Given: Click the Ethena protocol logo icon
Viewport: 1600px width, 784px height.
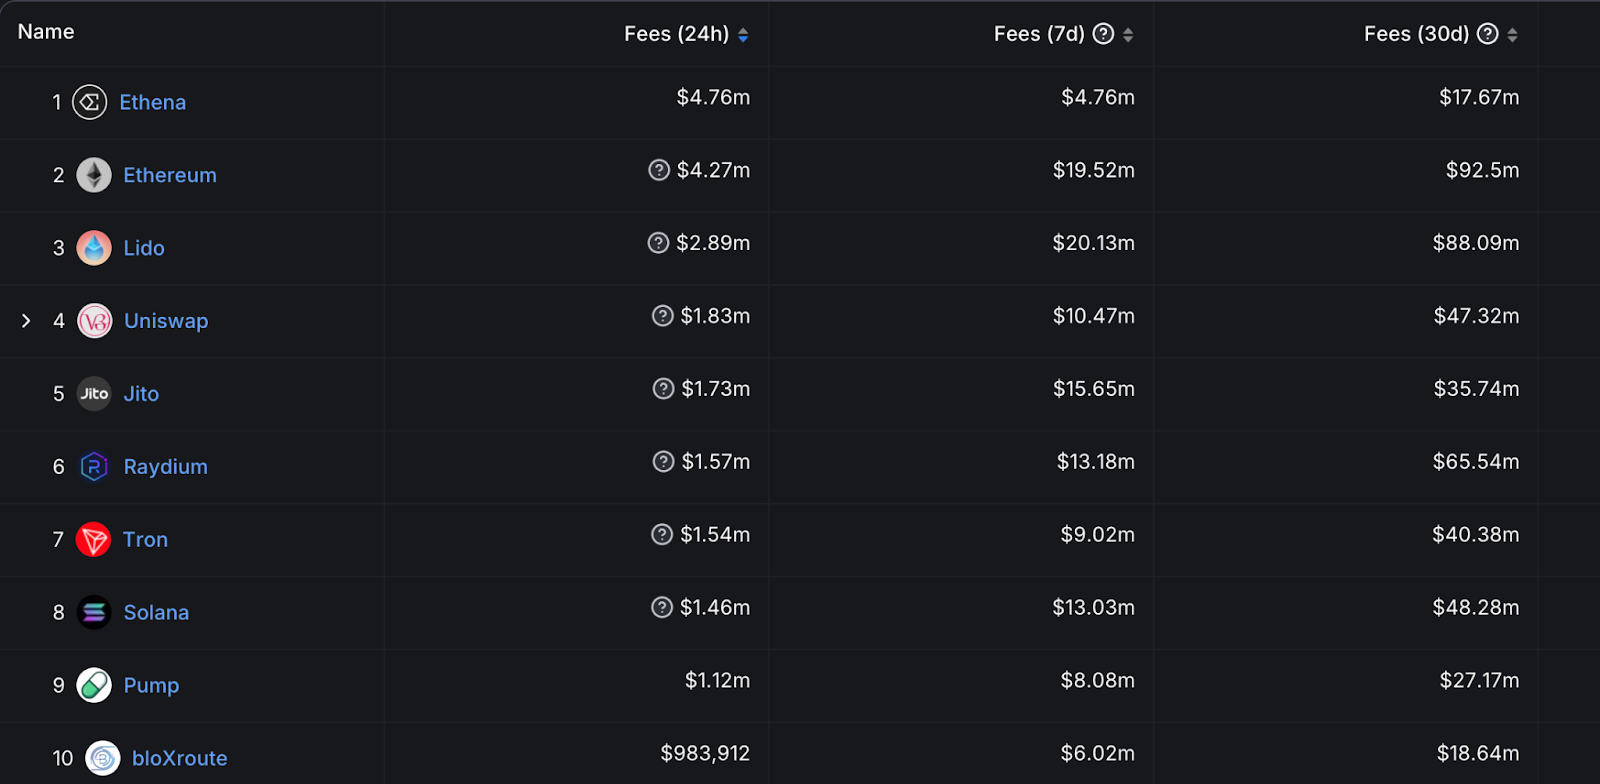Looking at the screenshot, I should [x=90, y=102].
